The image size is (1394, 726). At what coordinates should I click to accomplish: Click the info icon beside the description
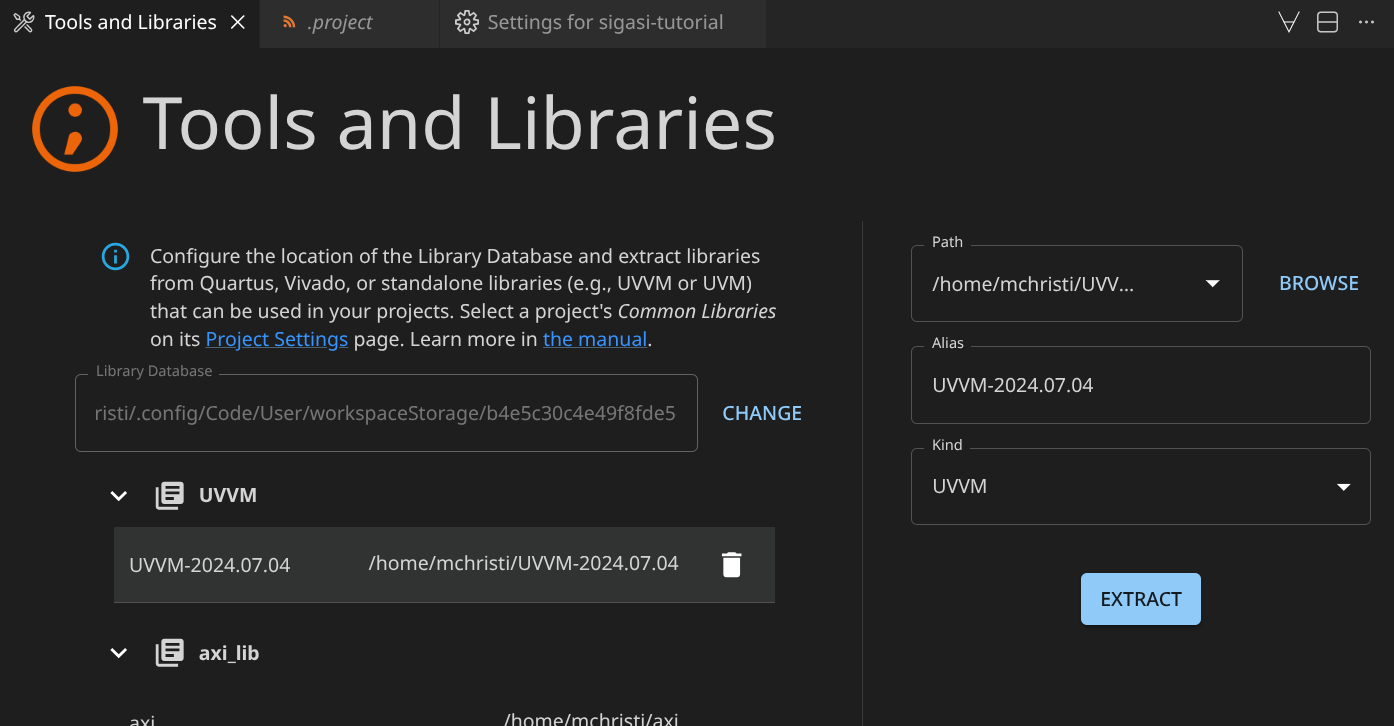pyautogui.click(x=116, y=257)
